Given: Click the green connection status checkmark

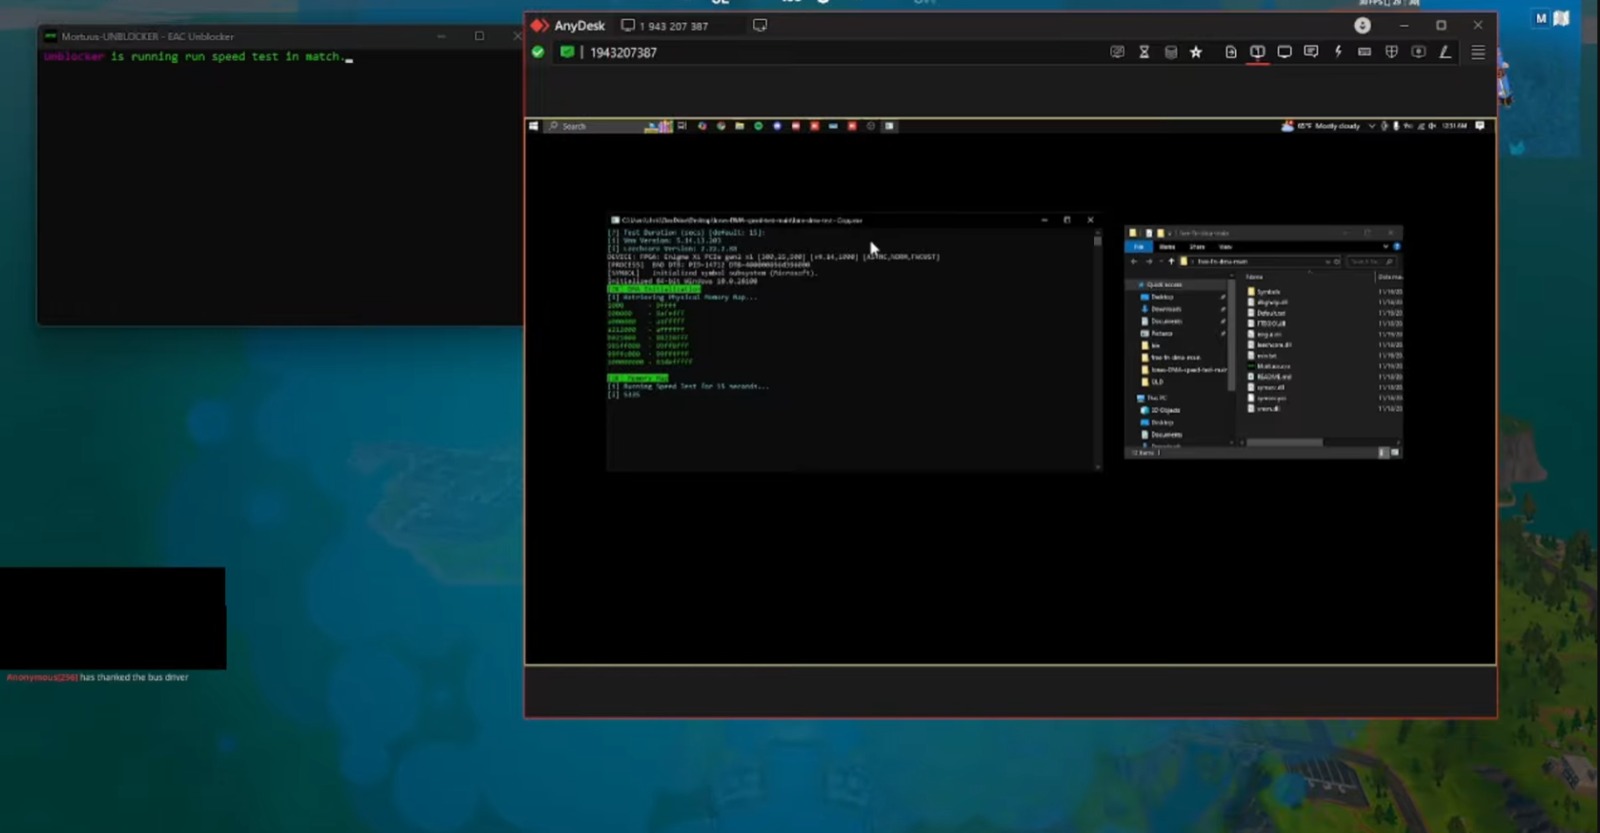Looking at the screenshot, I should [x=538, y=52].
